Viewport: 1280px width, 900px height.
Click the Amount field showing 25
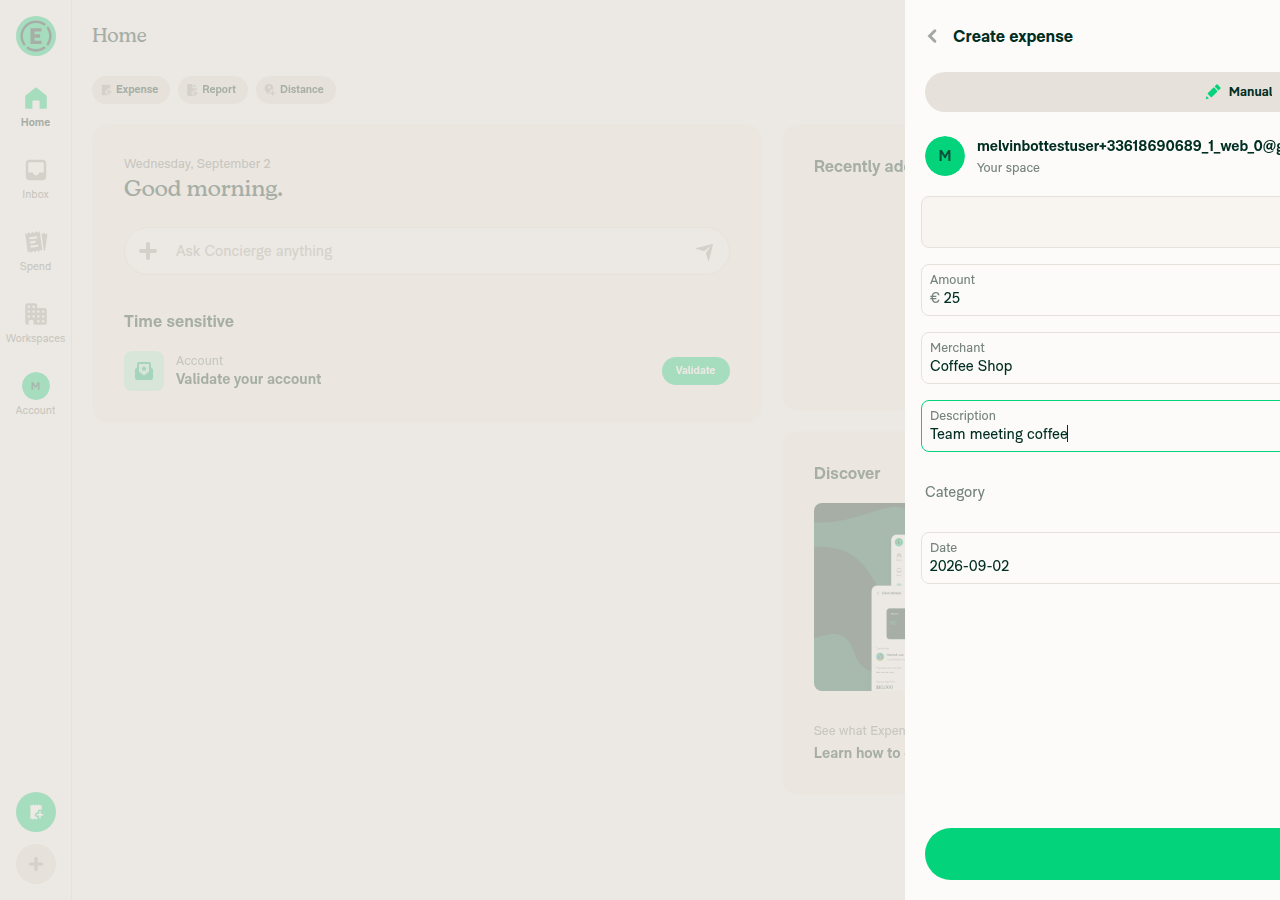click(x=1100, y=290)
